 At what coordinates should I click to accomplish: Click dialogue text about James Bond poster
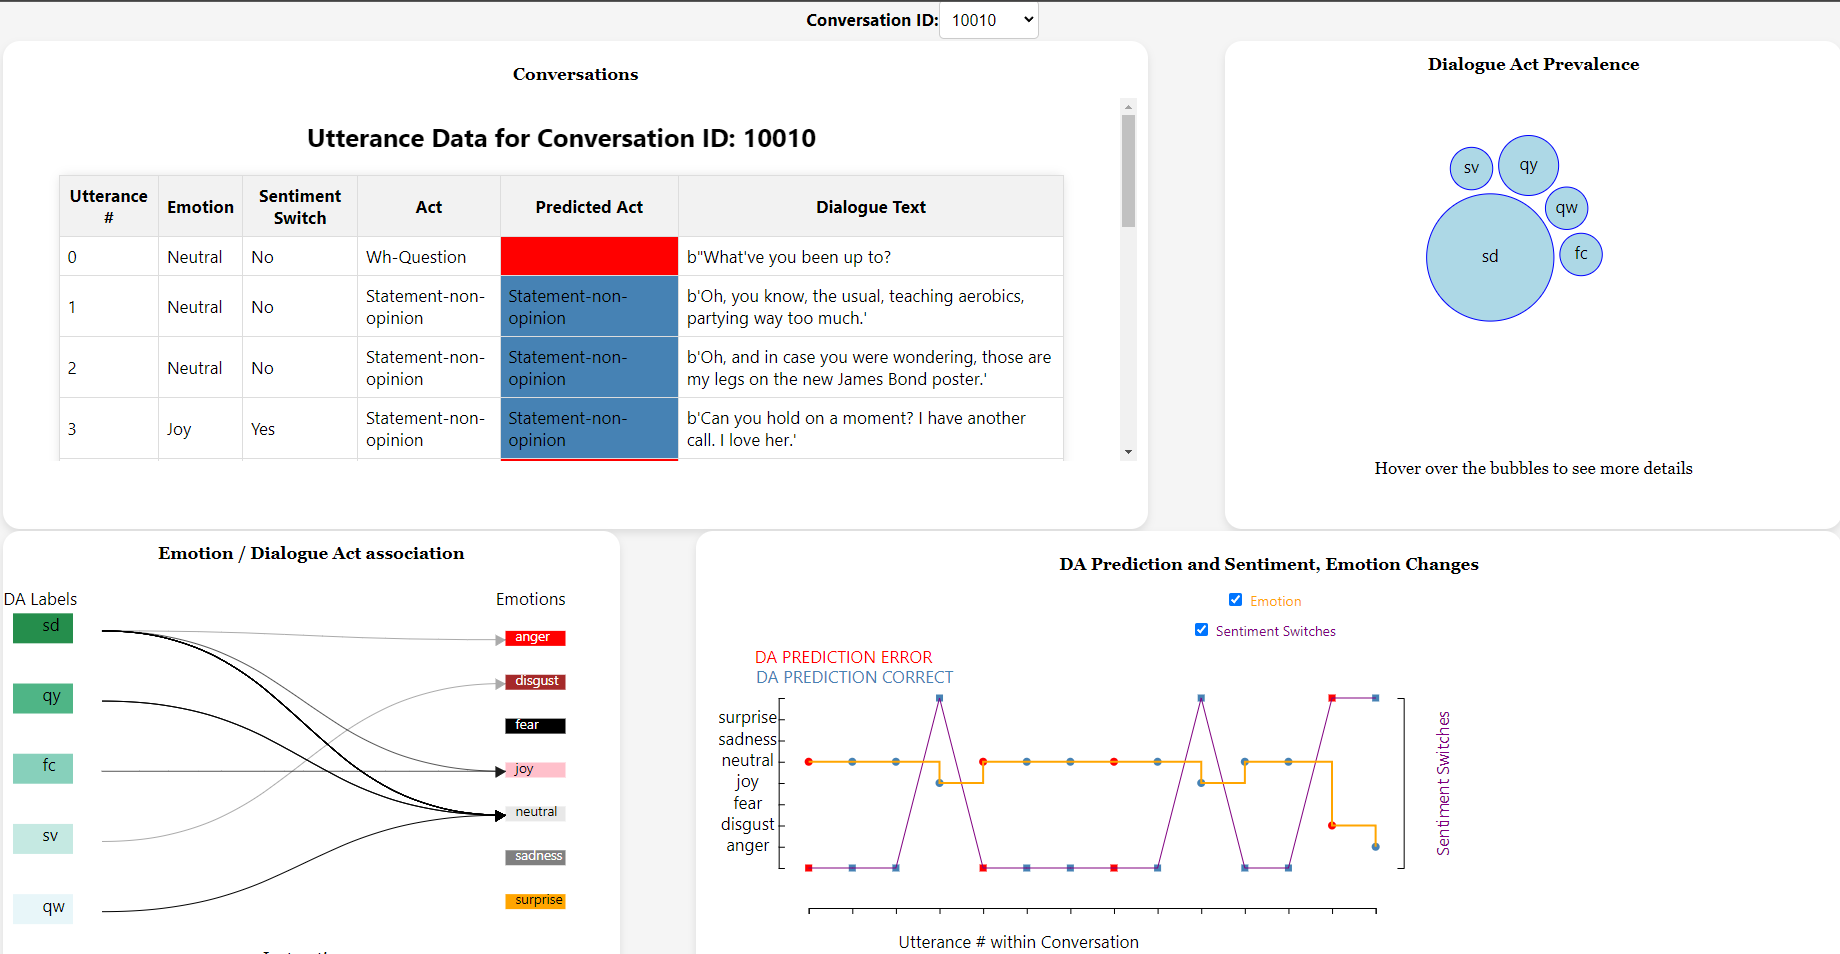tap(869, 368)
